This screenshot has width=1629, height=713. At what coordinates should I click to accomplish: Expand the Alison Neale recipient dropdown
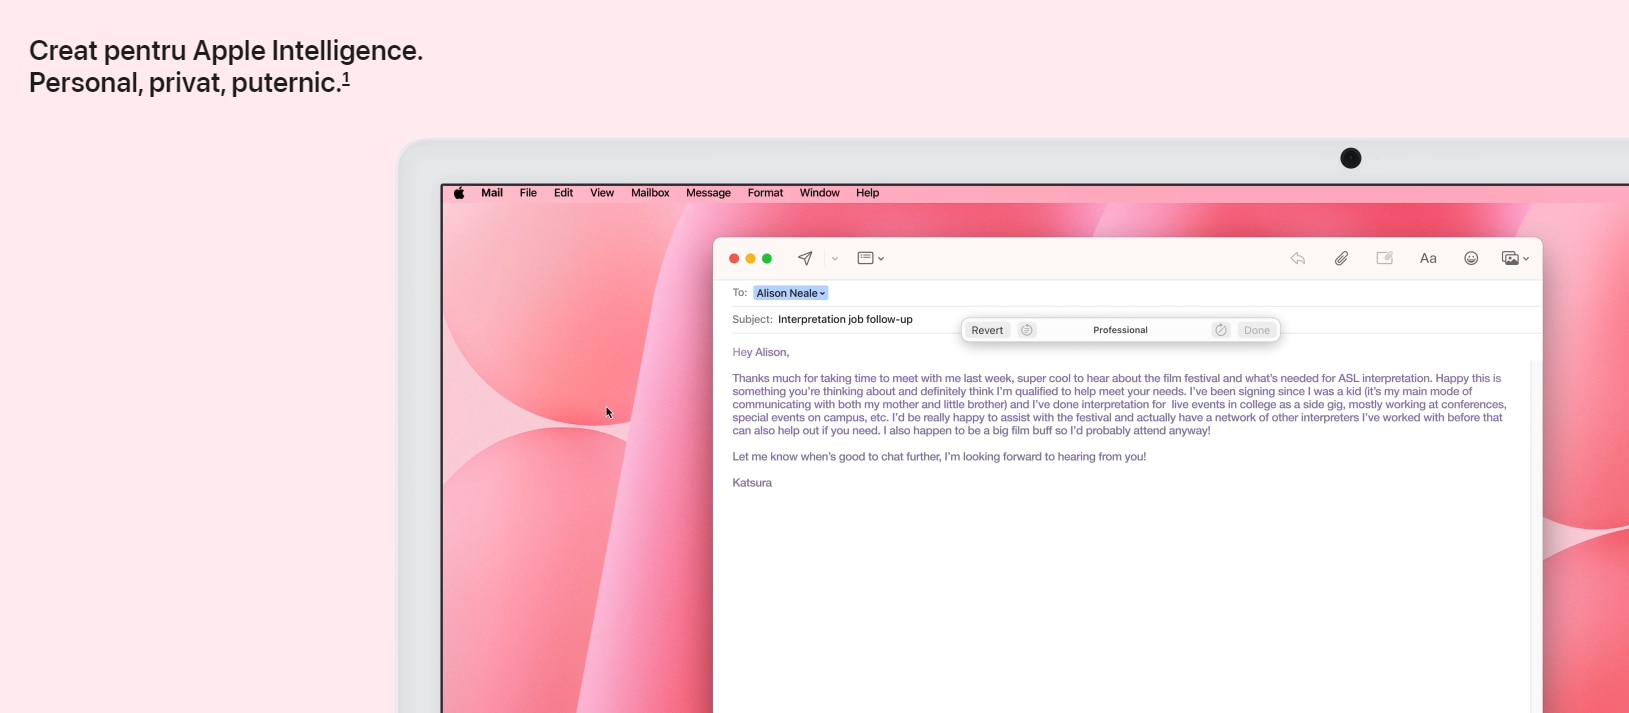click(822, 293)
